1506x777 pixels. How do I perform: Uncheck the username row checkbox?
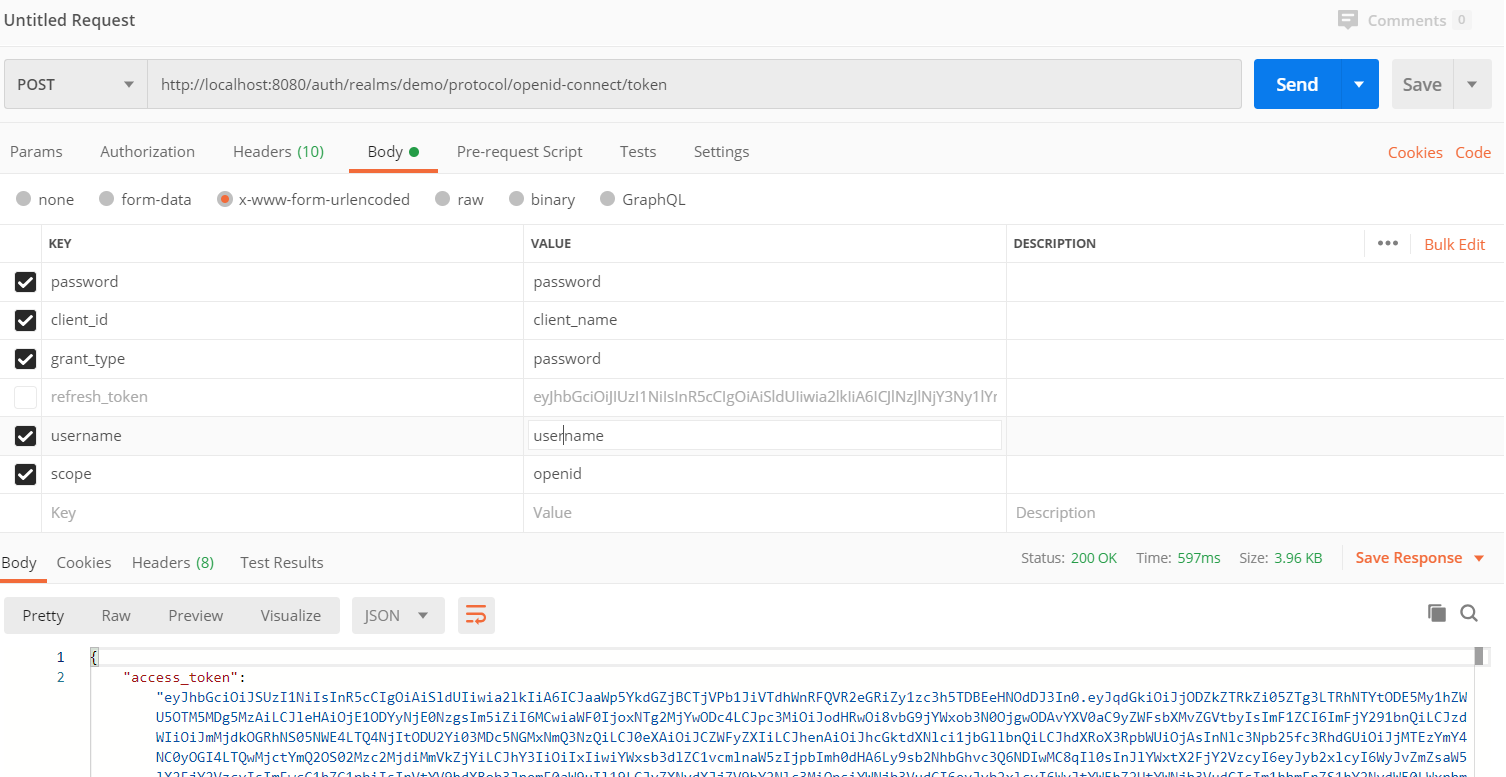pyautogui.click(x=25, y=436)
